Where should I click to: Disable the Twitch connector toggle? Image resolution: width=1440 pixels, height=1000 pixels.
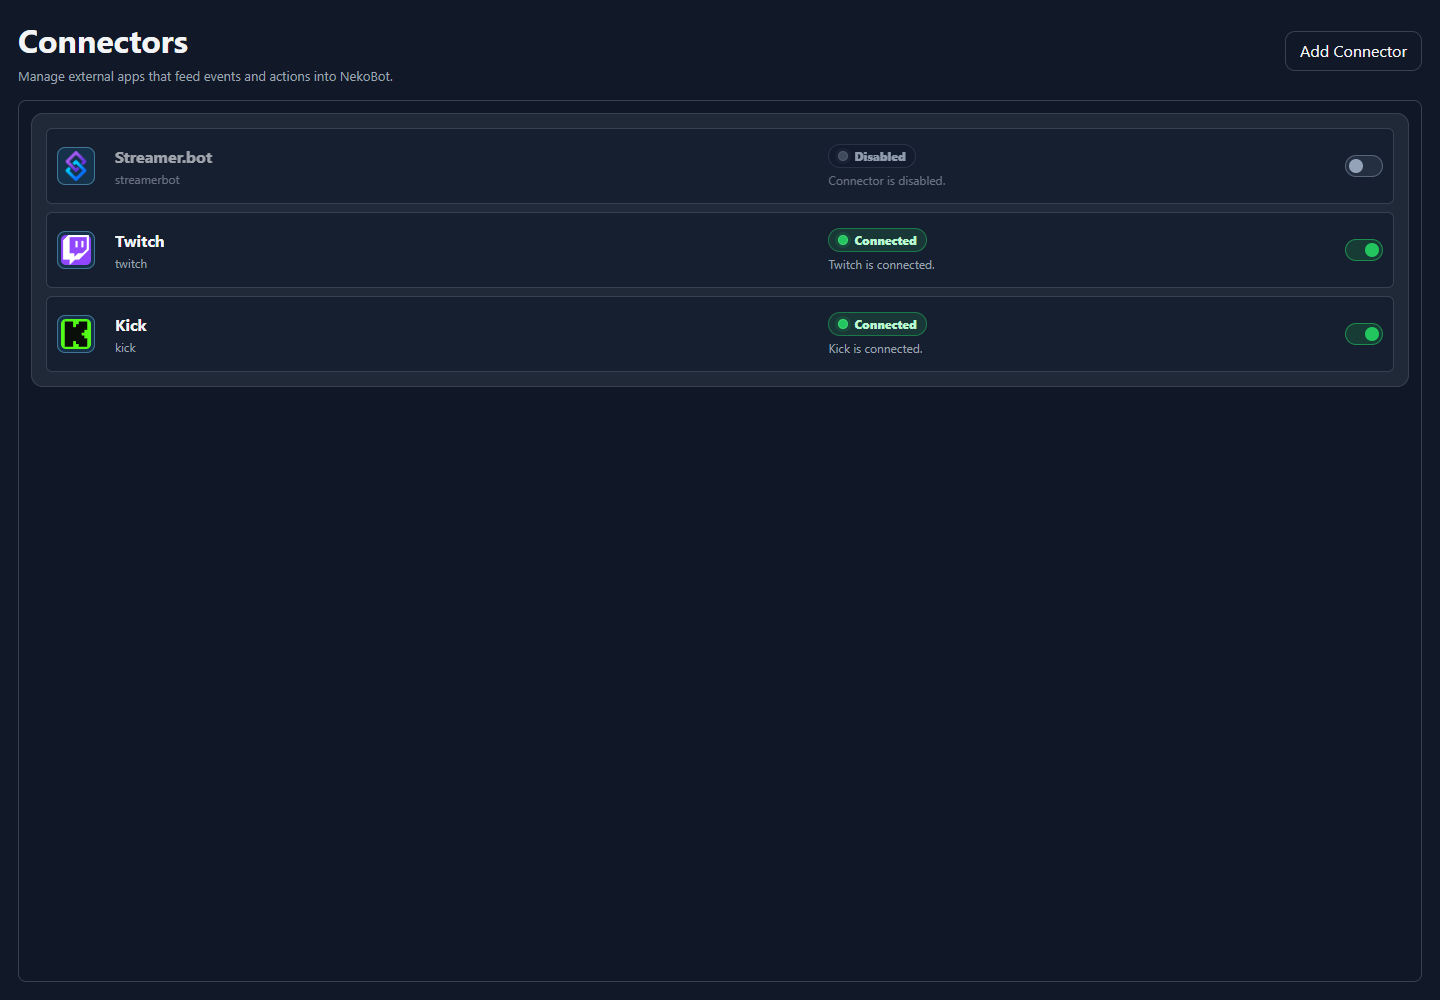click(1363, 250)
